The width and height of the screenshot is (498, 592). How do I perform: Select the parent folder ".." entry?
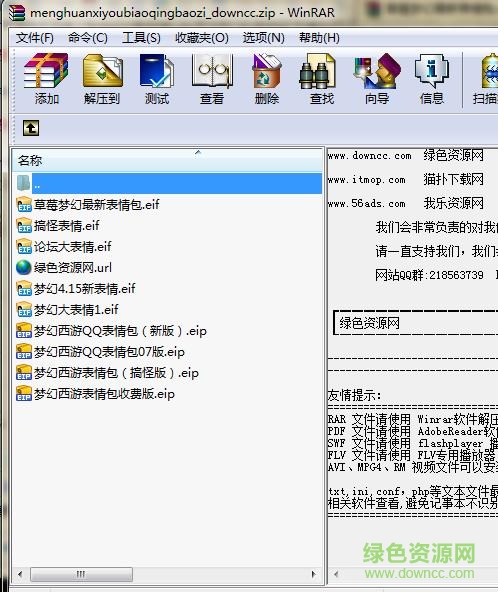click(168, 184)
